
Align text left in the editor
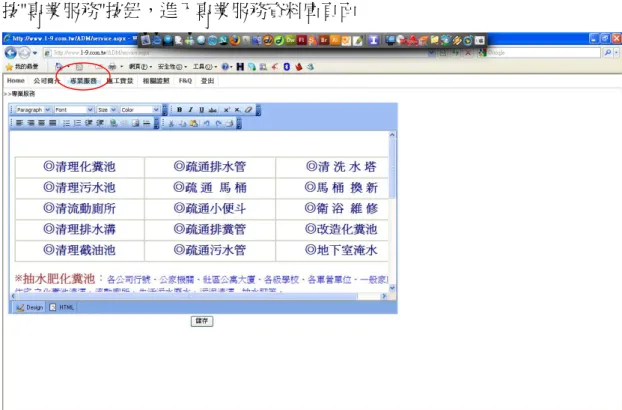pyautogui.click(x=19, y=123)
